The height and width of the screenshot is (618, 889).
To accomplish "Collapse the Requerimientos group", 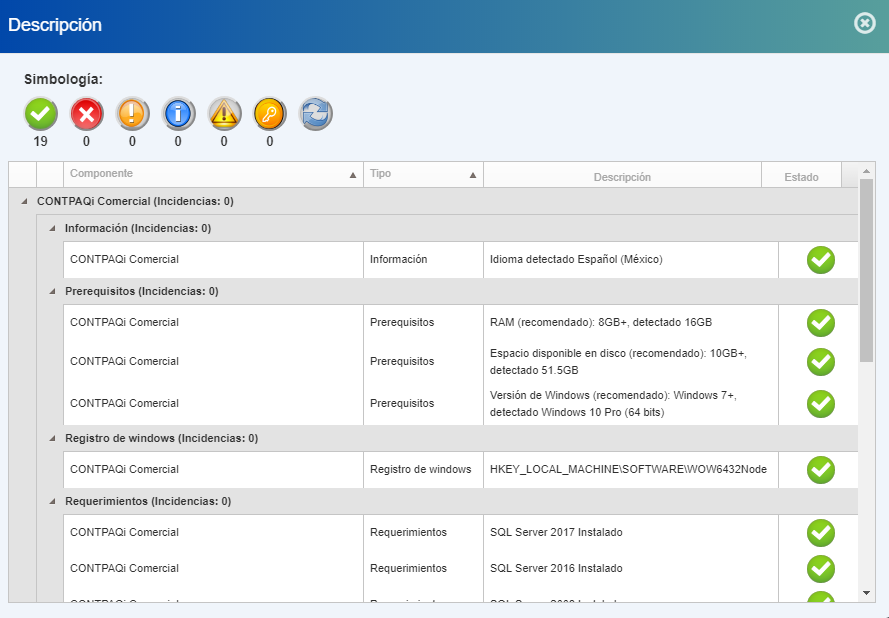I will coord(52,502).
